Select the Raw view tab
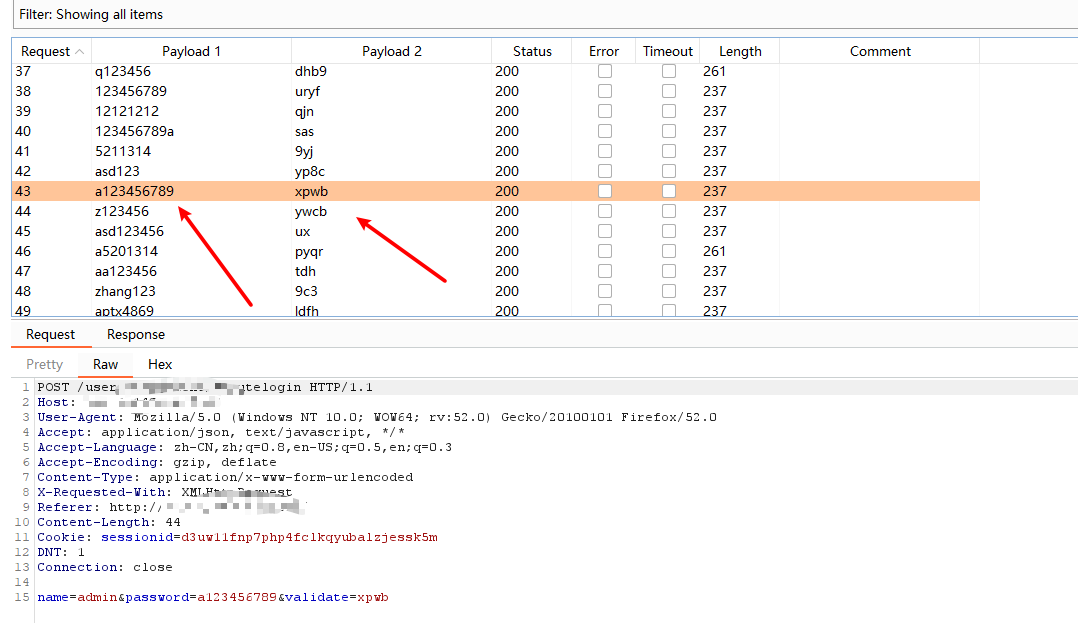 [x=105, y=364]
